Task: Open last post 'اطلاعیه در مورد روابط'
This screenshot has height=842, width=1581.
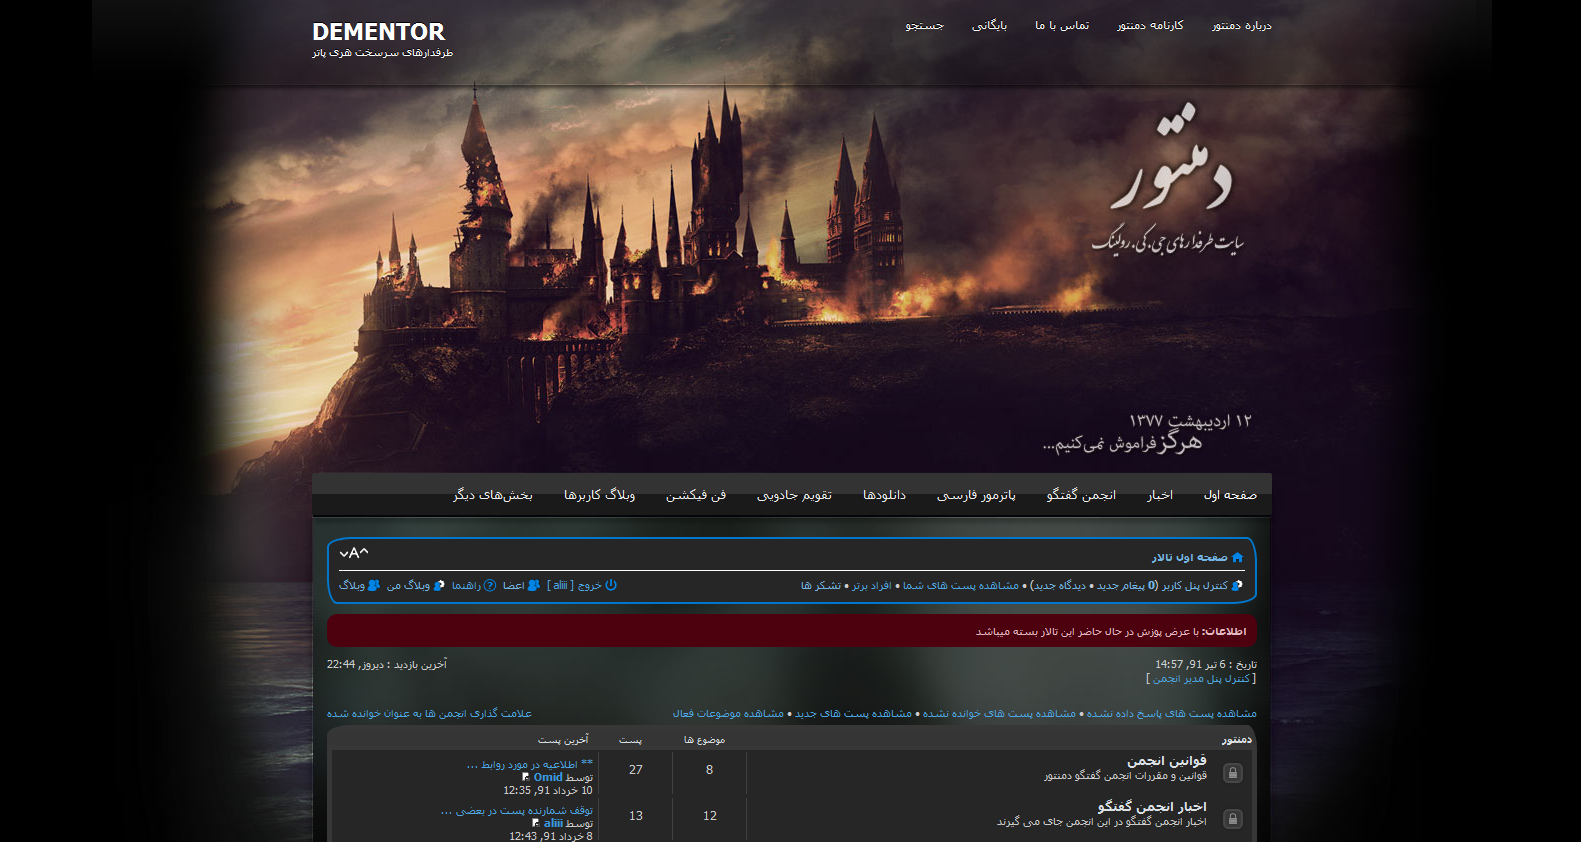Action: point(529,765)
